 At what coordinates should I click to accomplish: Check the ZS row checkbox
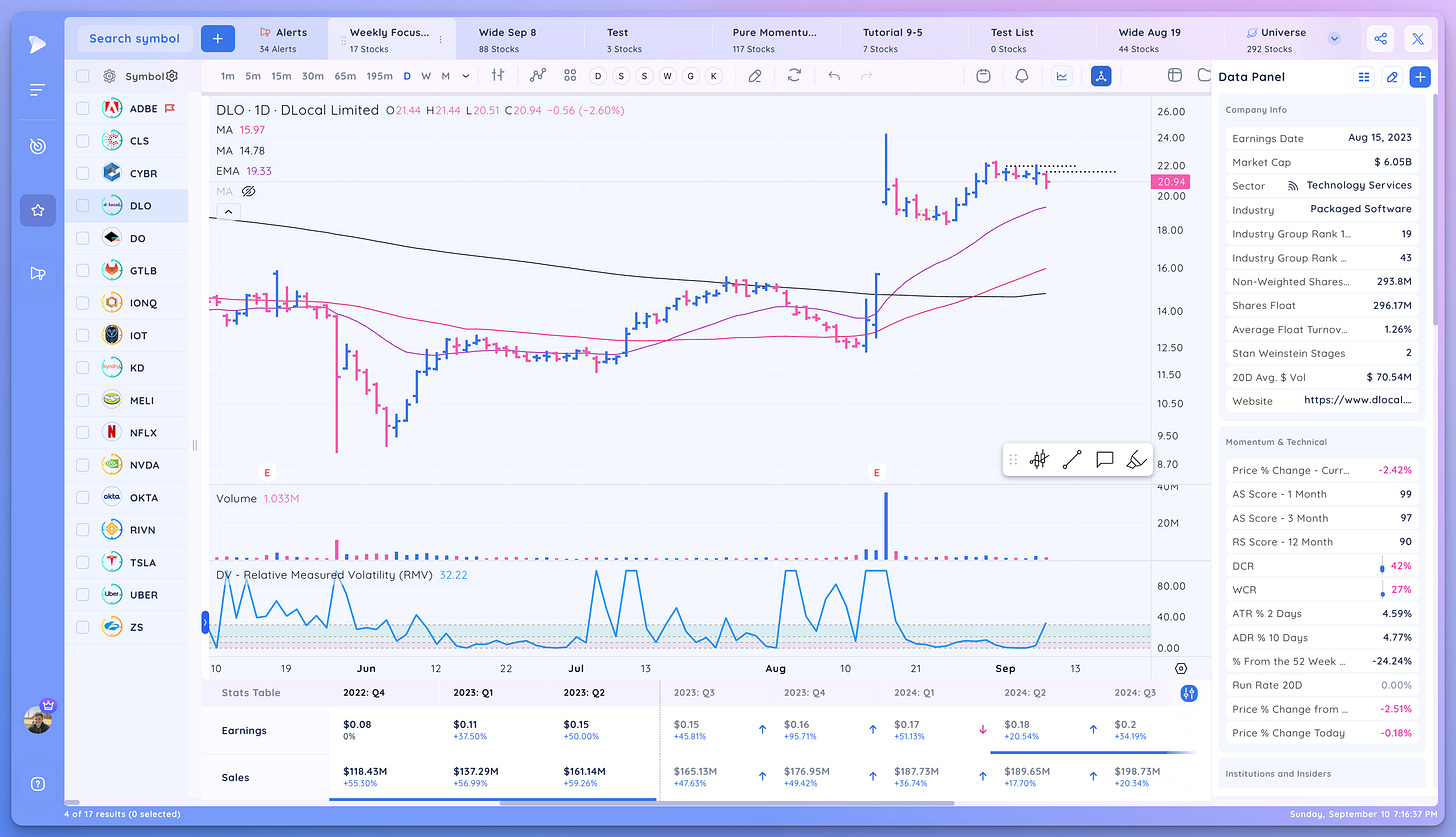[83, 627]
